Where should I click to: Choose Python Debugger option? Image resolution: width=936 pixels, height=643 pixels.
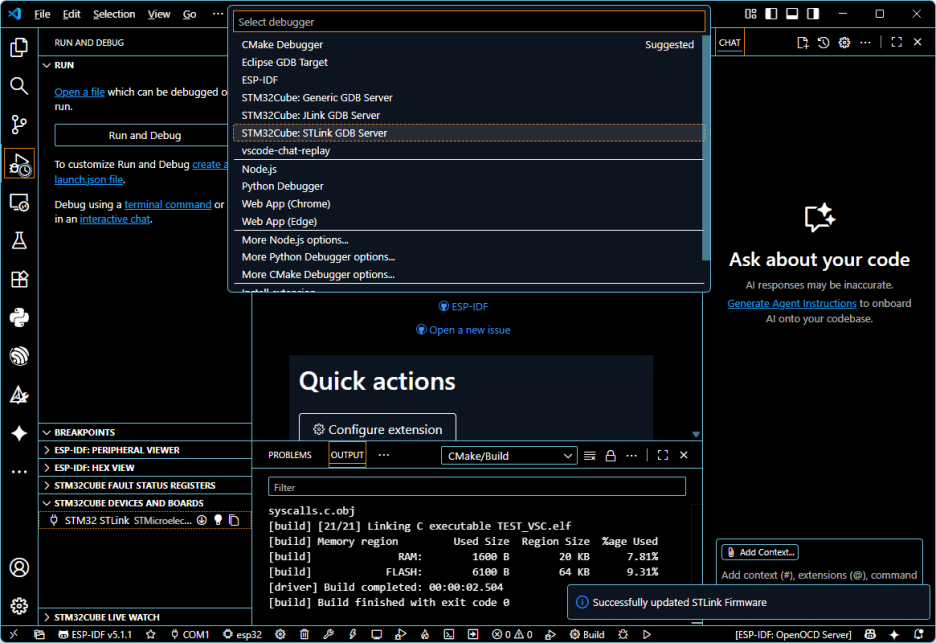(x=469, y=186)
